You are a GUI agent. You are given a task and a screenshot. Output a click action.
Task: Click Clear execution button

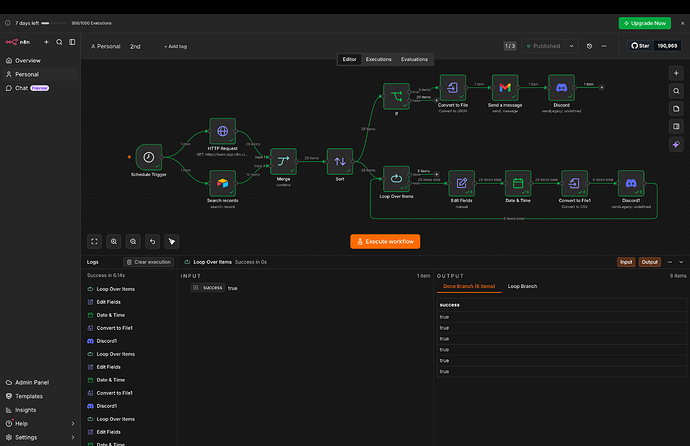149,262
